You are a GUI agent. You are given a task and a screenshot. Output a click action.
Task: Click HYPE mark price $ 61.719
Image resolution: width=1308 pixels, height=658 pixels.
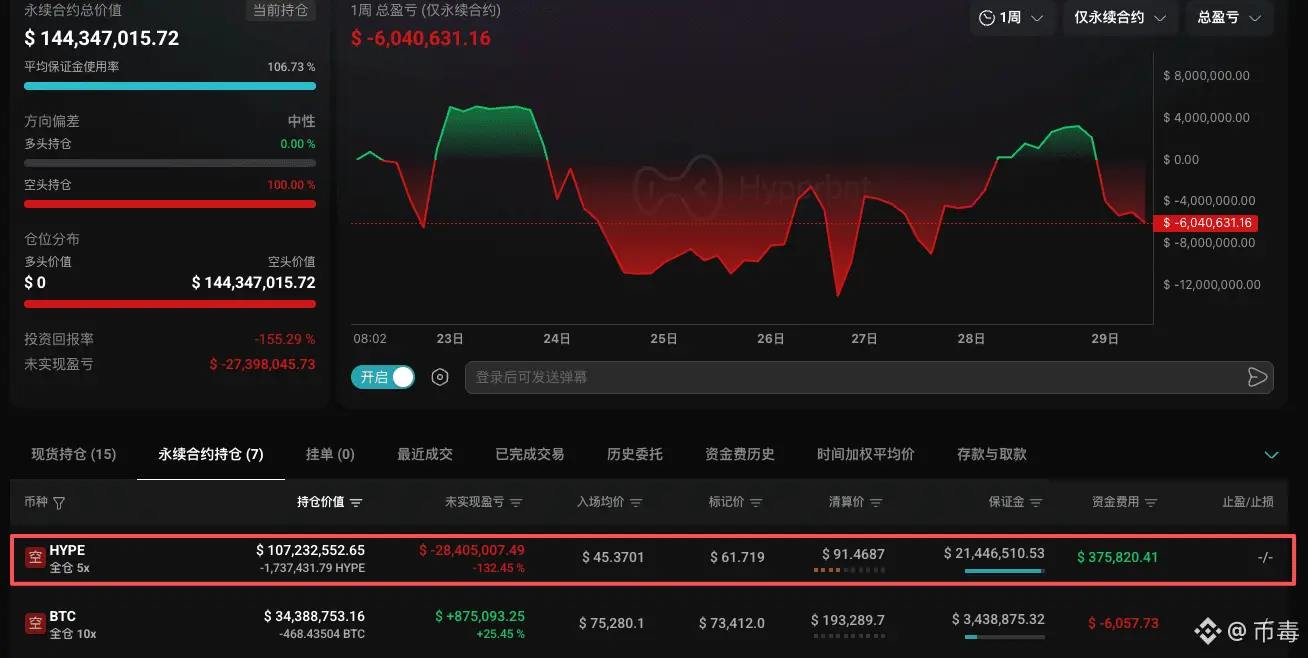click(738, 557)
